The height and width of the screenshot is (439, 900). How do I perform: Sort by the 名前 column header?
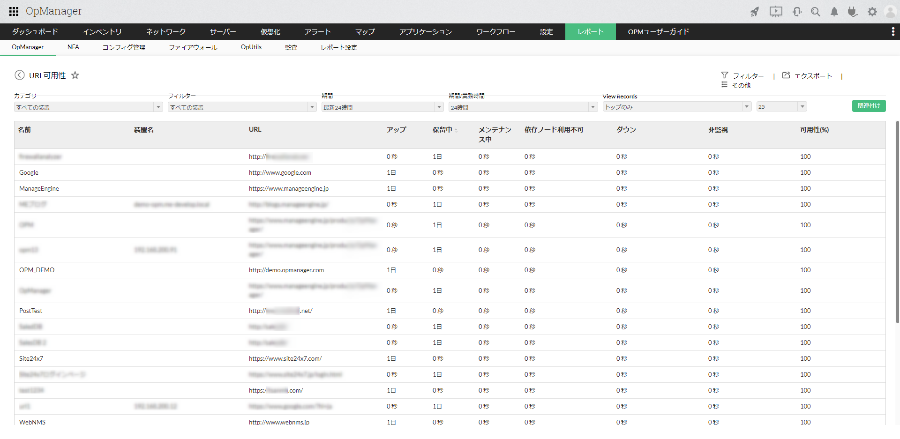[24, 130]
